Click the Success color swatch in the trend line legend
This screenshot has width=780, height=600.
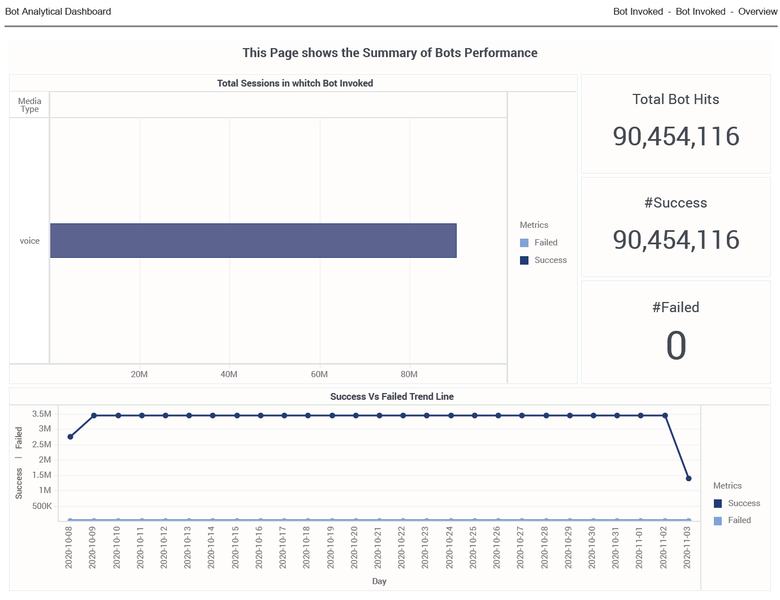[x=717, y=503]
